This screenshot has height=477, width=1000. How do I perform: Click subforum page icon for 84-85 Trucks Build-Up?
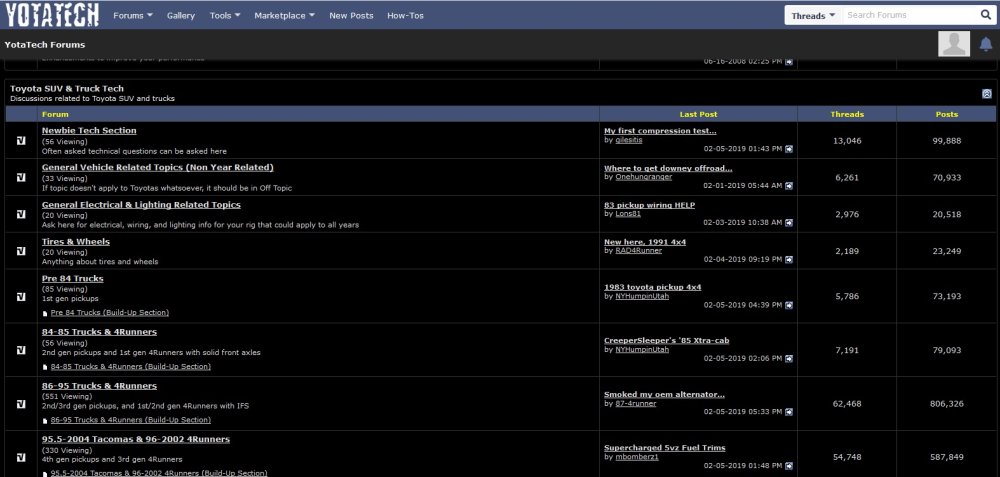pos(45,367)
